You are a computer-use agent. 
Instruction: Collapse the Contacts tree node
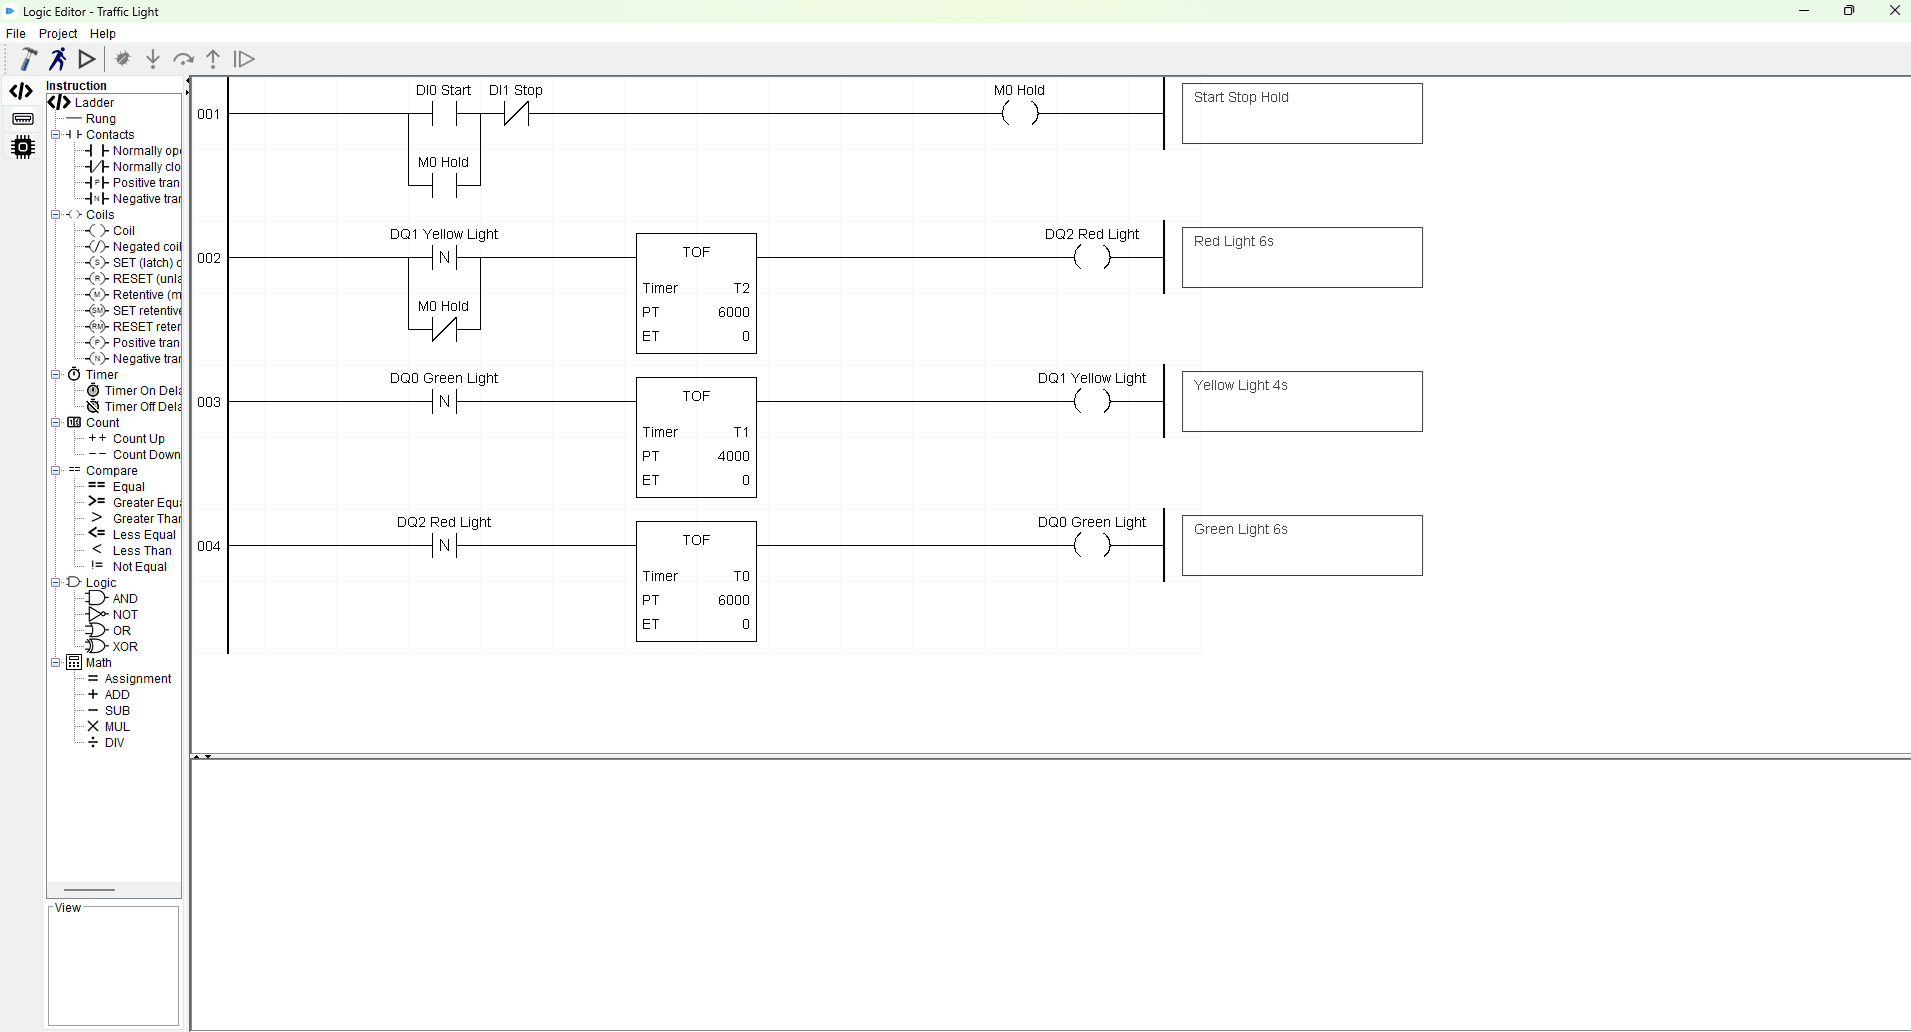pyautogui.click(x=56, y=135)
